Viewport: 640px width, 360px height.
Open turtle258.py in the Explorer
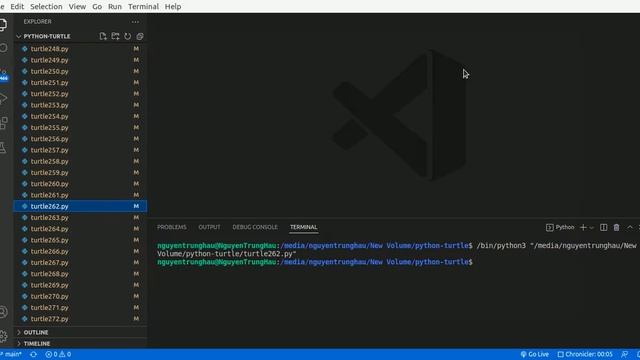coord(81,162)
